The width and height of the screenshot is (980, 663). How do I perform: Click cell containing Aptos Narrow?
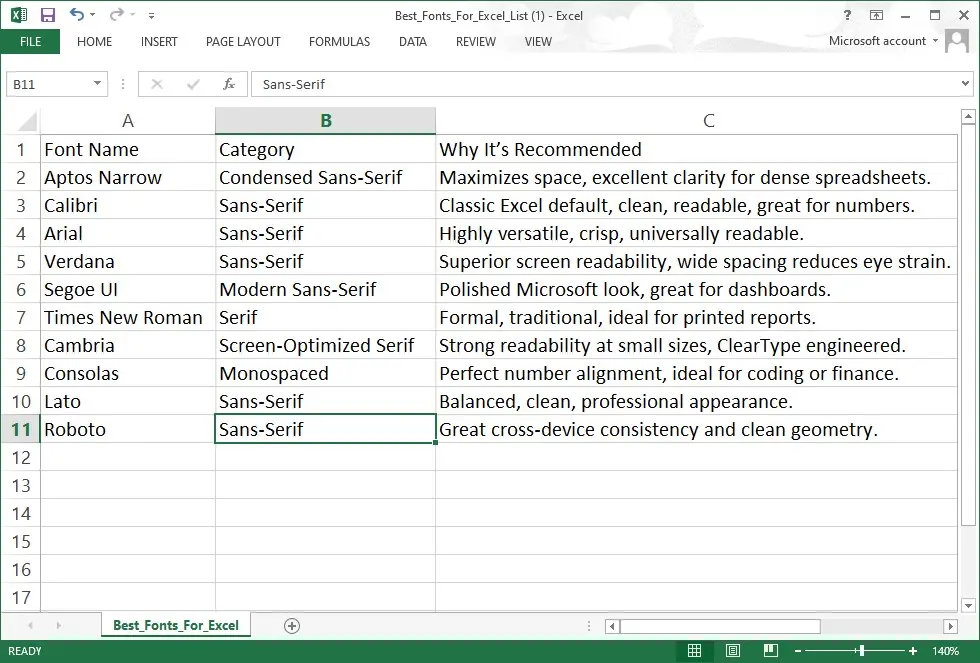click(x=128, y=177)
